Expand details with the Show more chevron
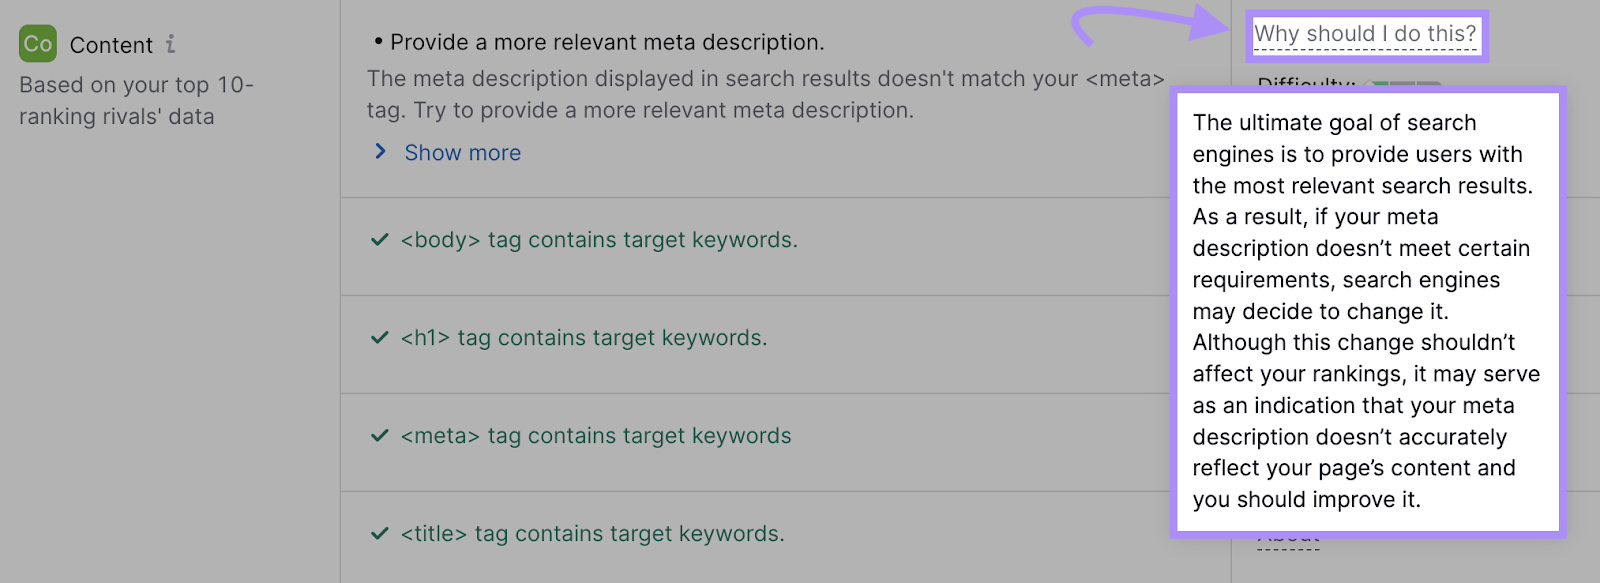Viewport: 1600px width, 583px height. (380, 152)
